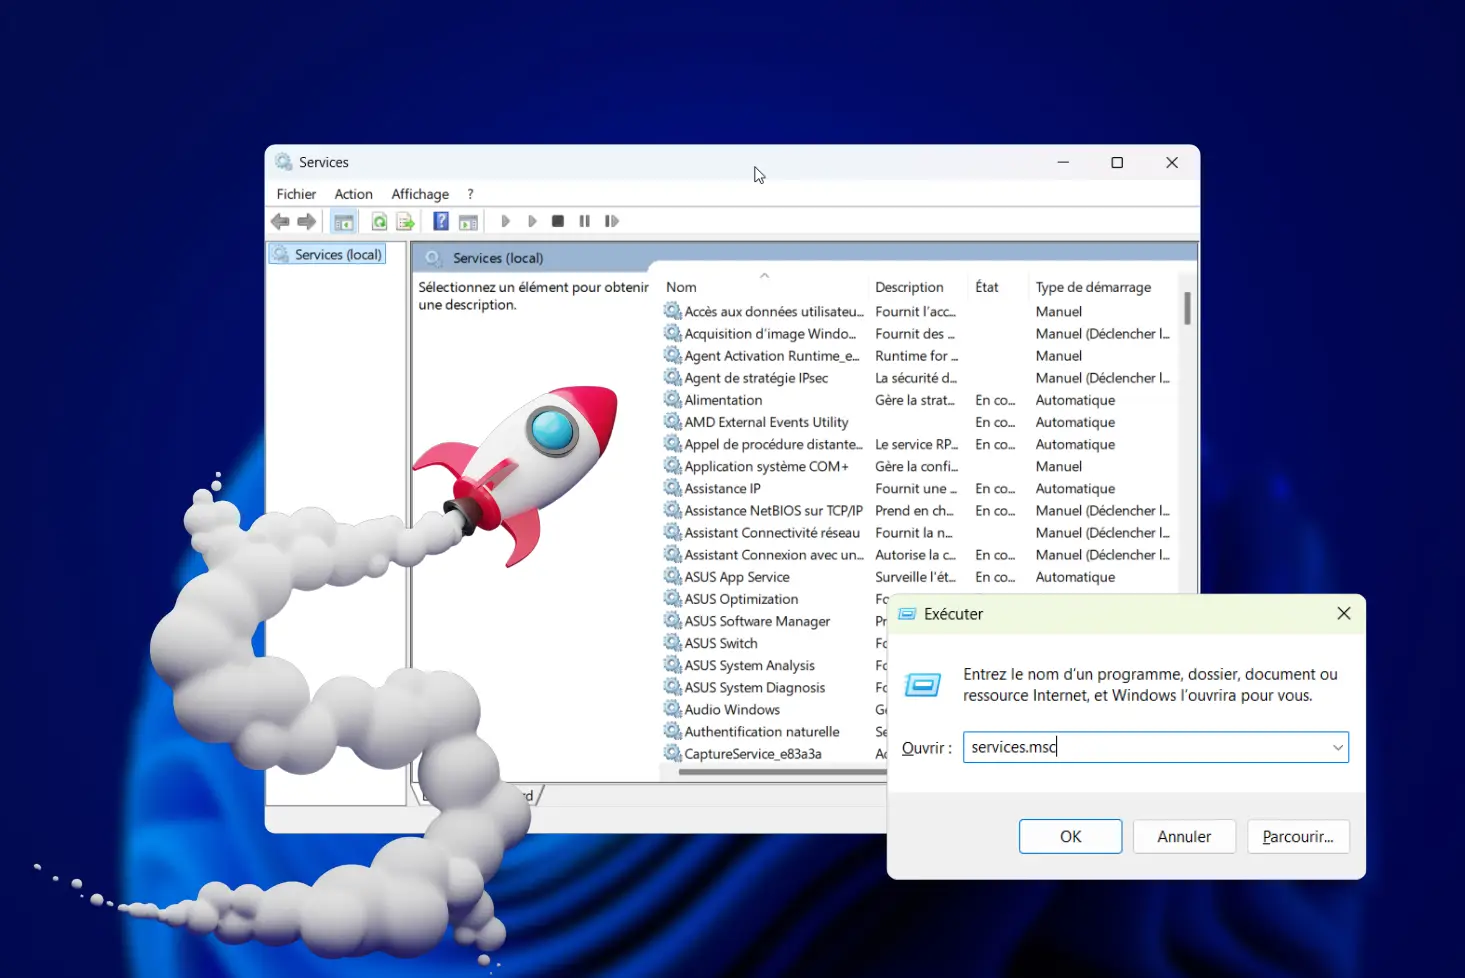The image size is (1465, 978).
Task: Open the Action menu
Action: click(x=353, y=194)
